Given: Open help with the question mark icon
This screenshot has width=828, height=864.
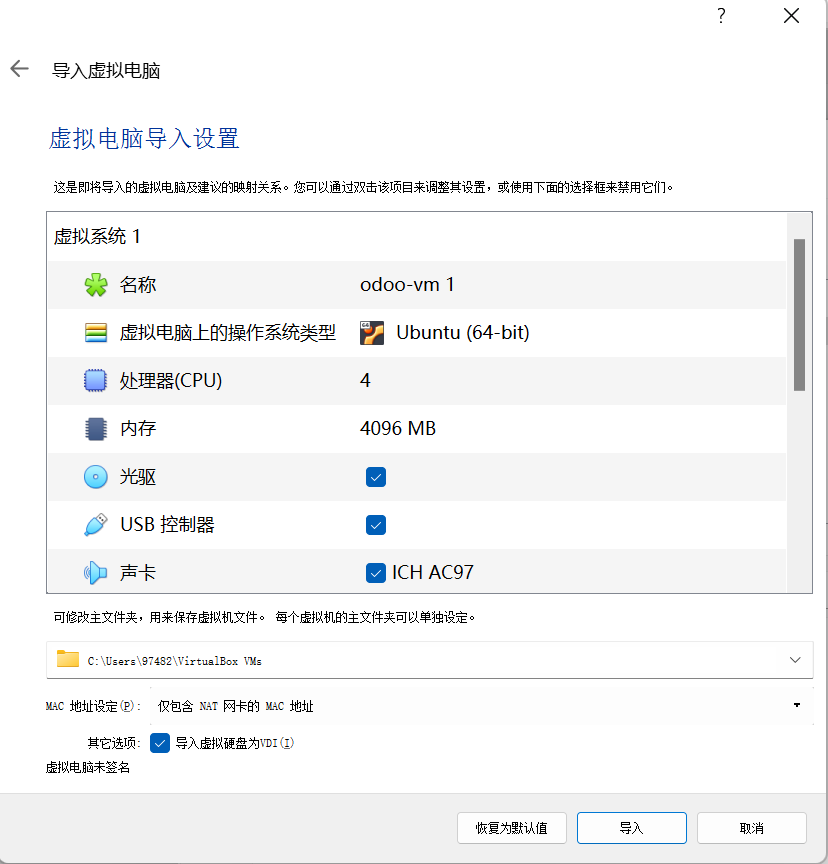Looking at the screenshot, I should pyautogui.click(x=721, y=16).
